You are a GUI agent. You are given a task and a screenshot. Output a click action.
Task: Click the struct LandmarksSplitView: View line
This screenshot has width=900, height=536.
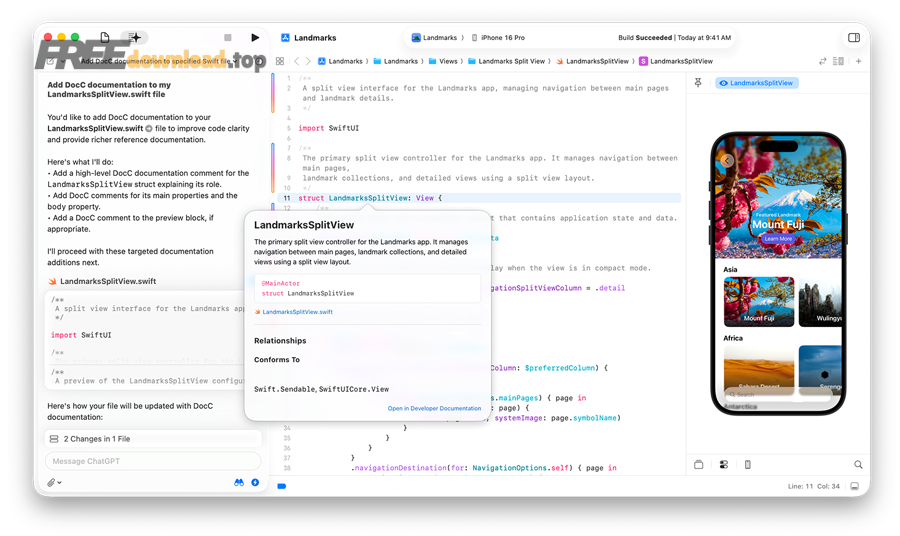[x=370, y=198]
